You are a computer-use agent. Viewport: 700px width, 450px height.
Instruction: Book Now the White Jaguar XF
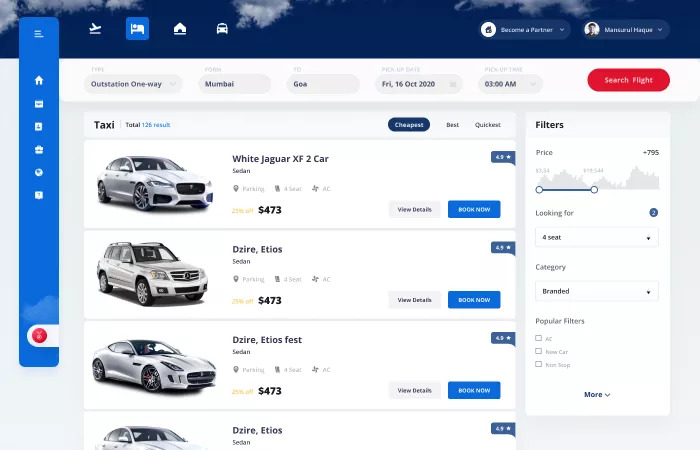[x=474, y=209]
